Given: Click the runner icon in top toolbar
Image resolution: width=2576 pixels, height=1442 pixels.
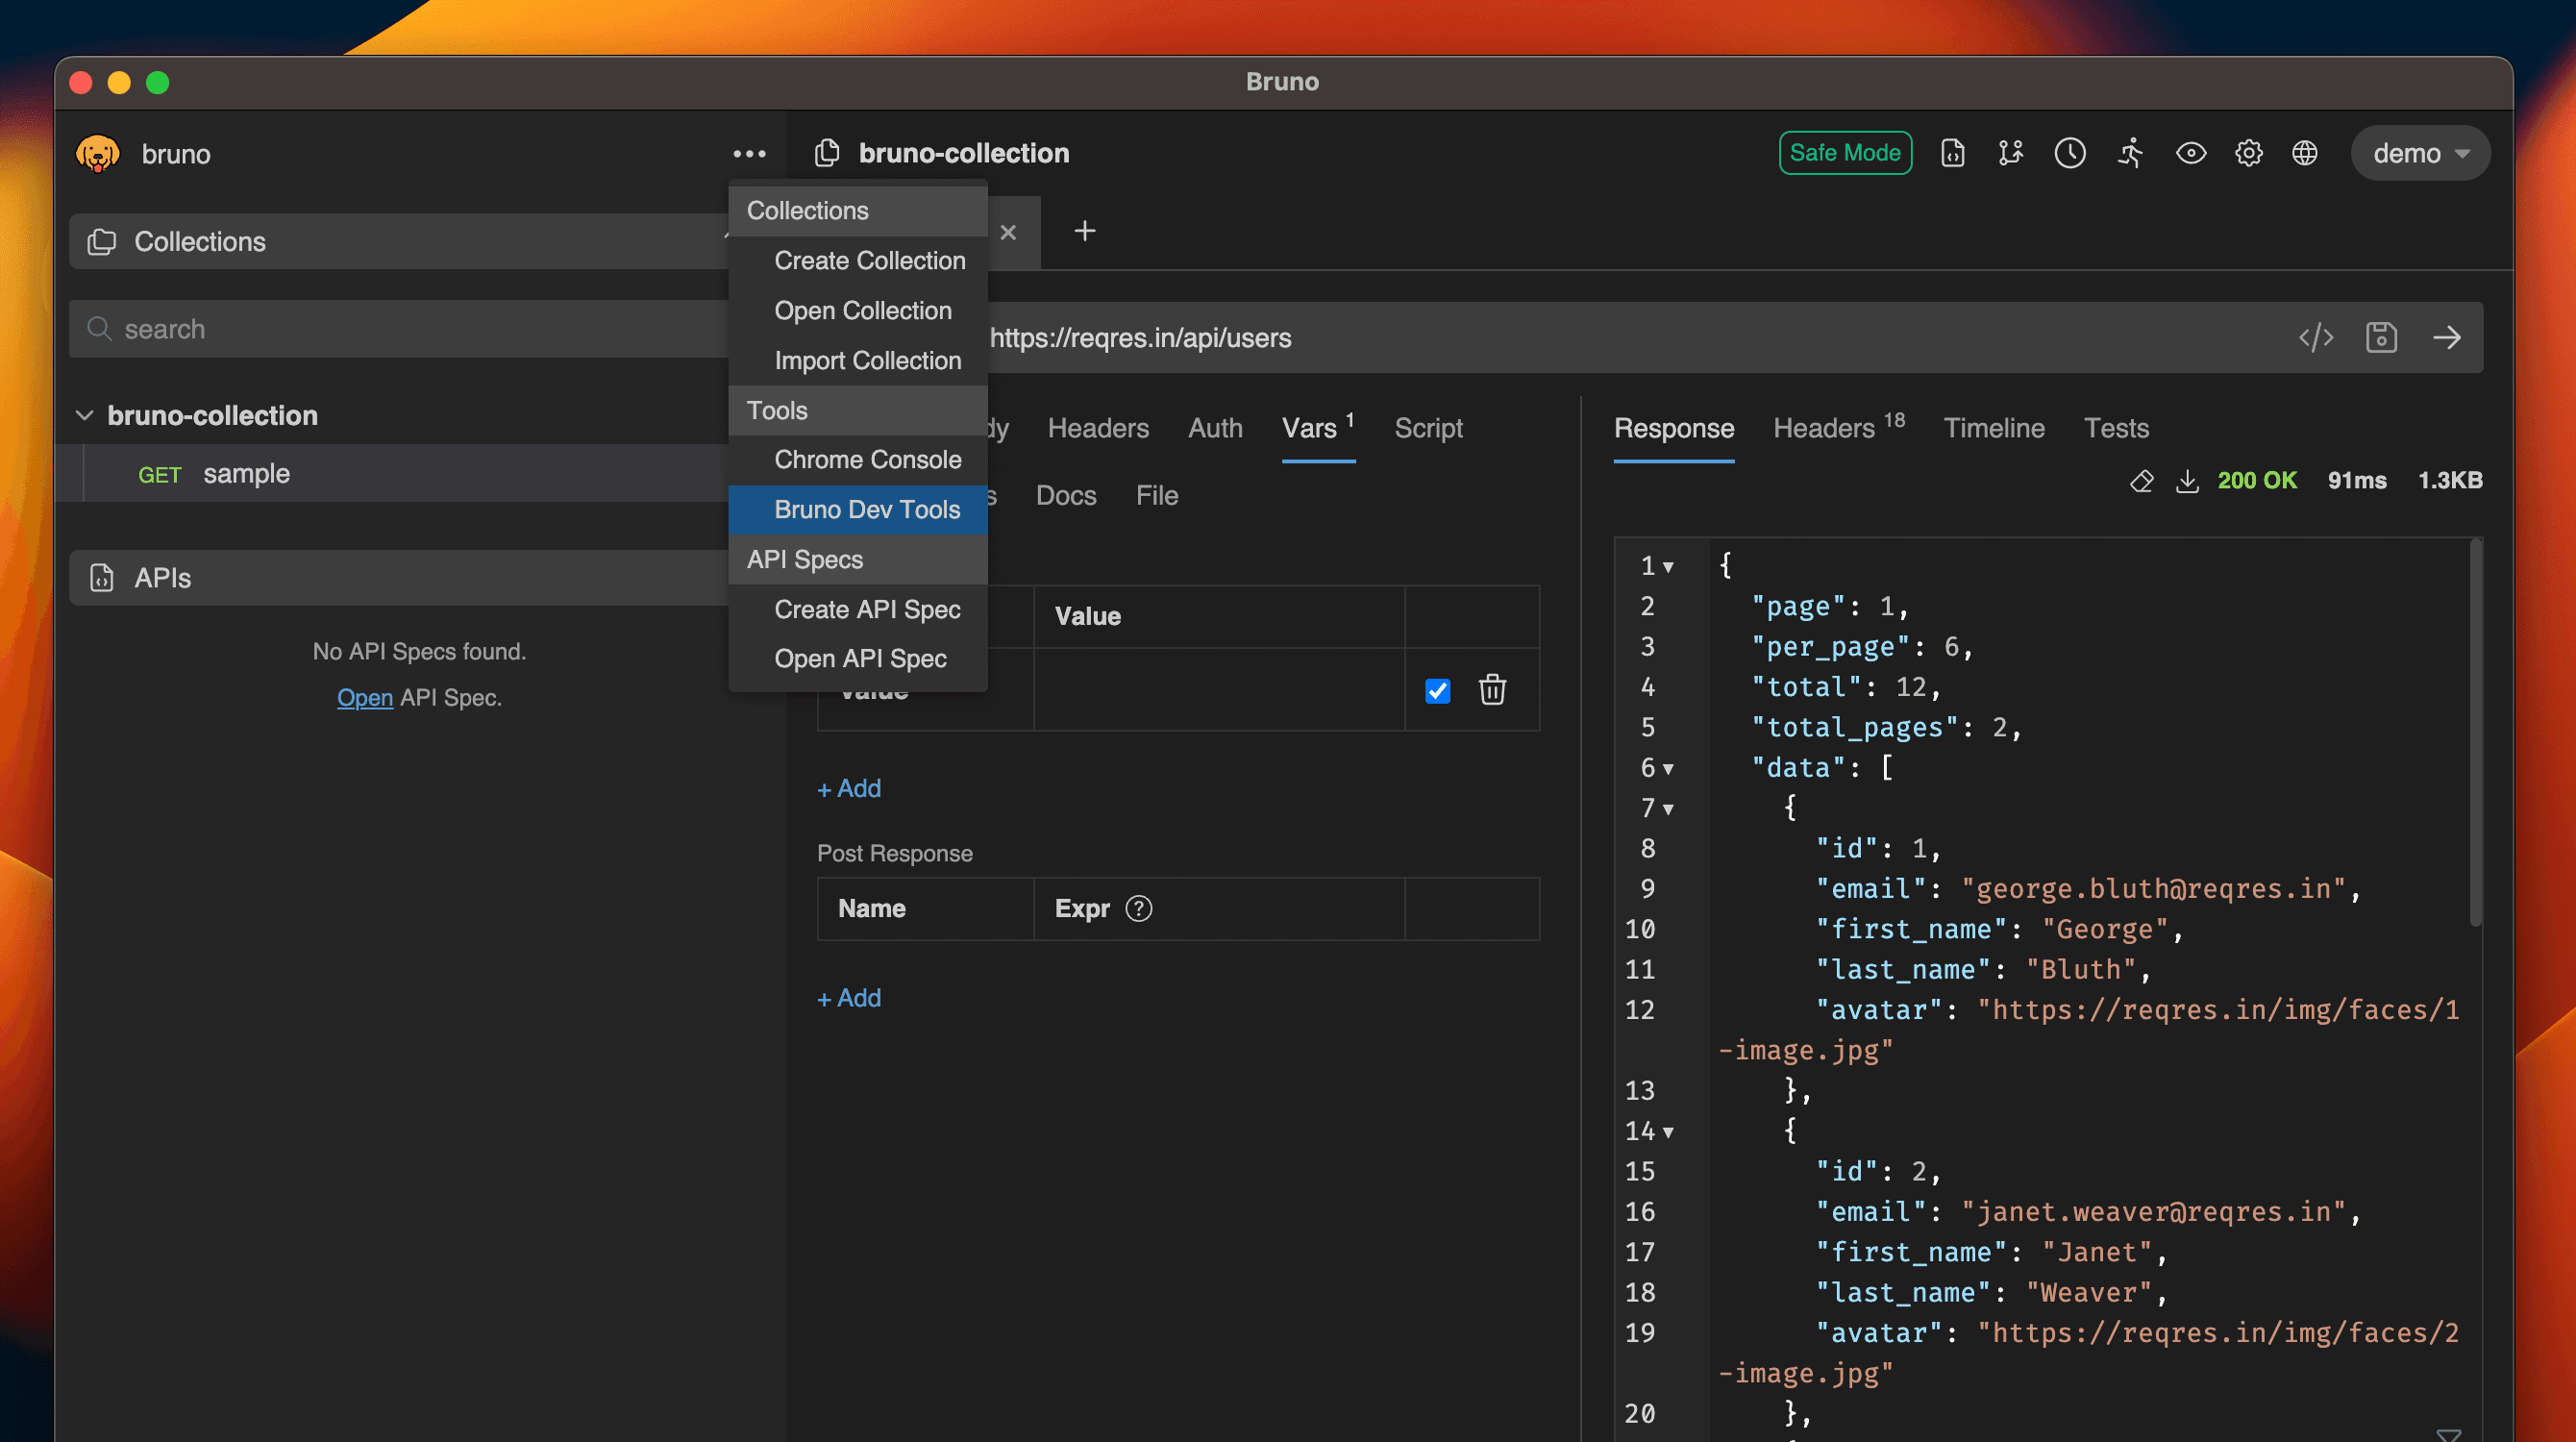Looking at the screenshot, I should click(x=2130, y=153).
